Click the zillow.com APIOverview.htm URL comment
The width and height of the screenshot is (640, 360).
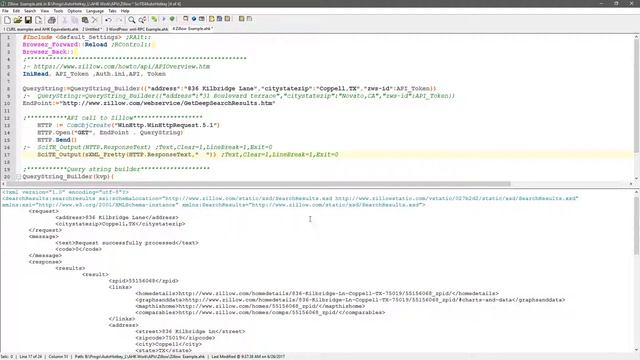[122, 67]
